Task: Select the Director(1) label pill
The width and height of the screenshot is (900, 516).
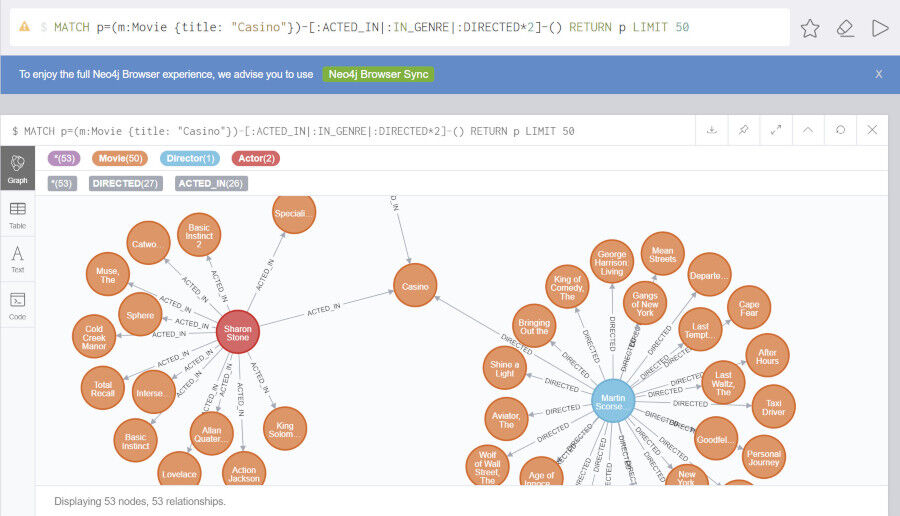Action: (190, 158)
